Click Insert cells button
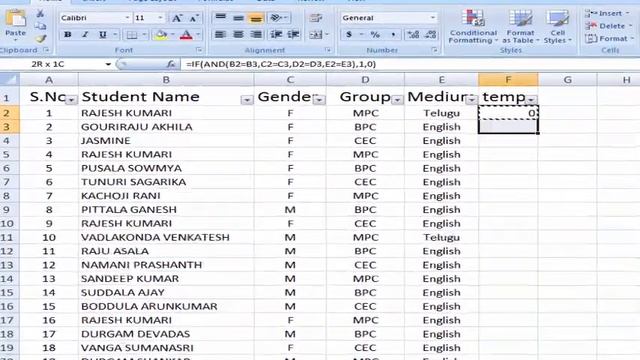The width and height of the screenshot is (640, 360). coord(608,13)
